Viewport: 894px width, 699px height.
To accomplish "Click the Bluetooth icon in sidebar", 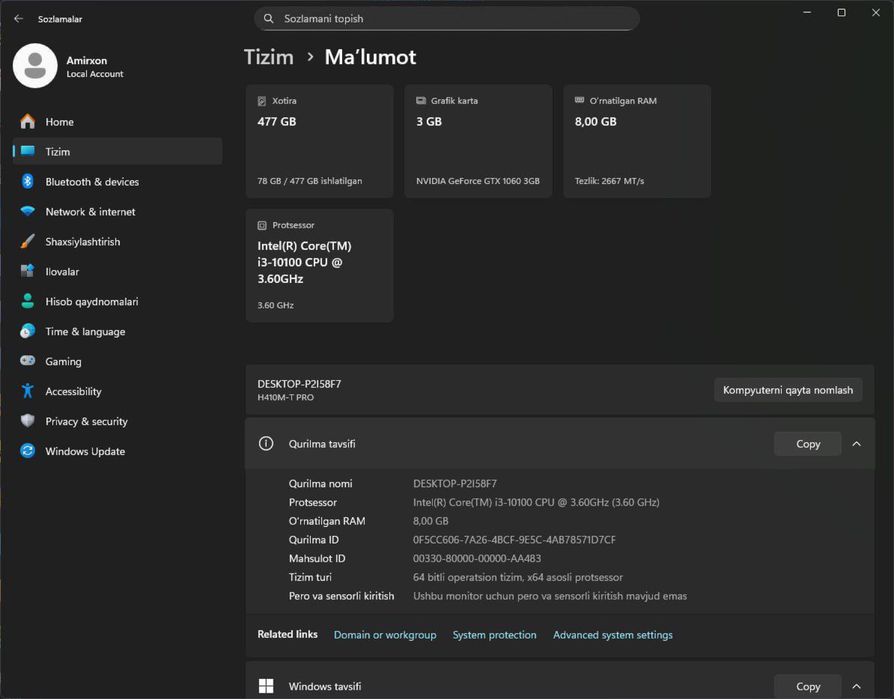I will click(x=27, y=181).
